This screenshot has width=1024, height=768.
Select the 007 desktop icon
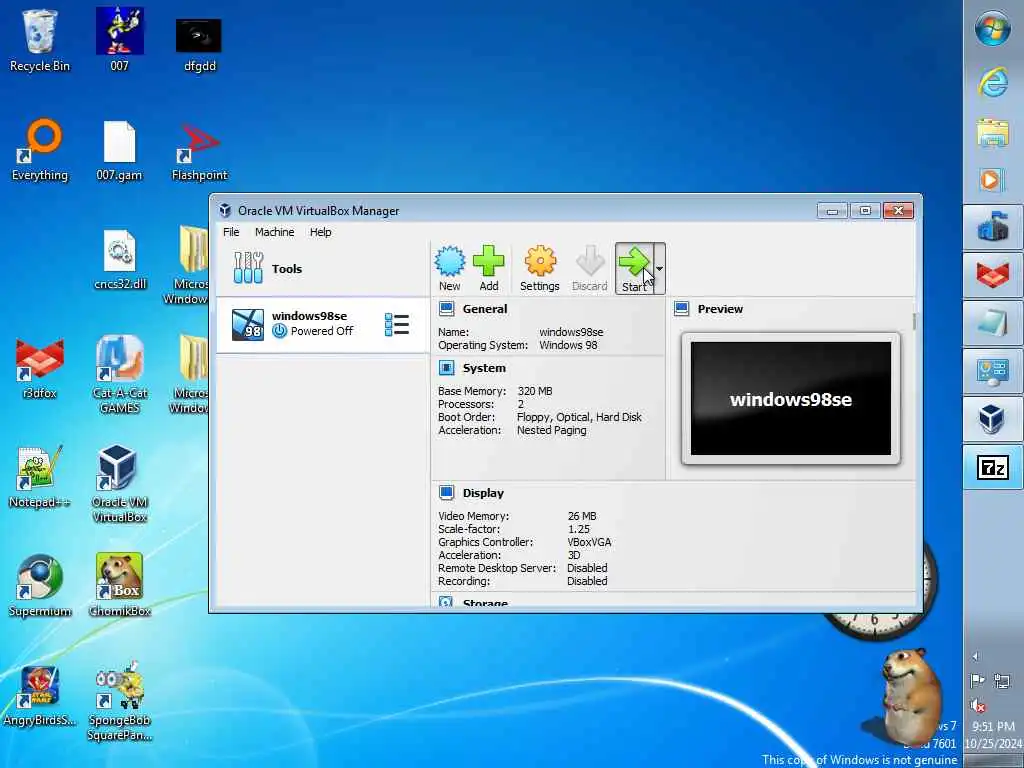tap(120, 40)
